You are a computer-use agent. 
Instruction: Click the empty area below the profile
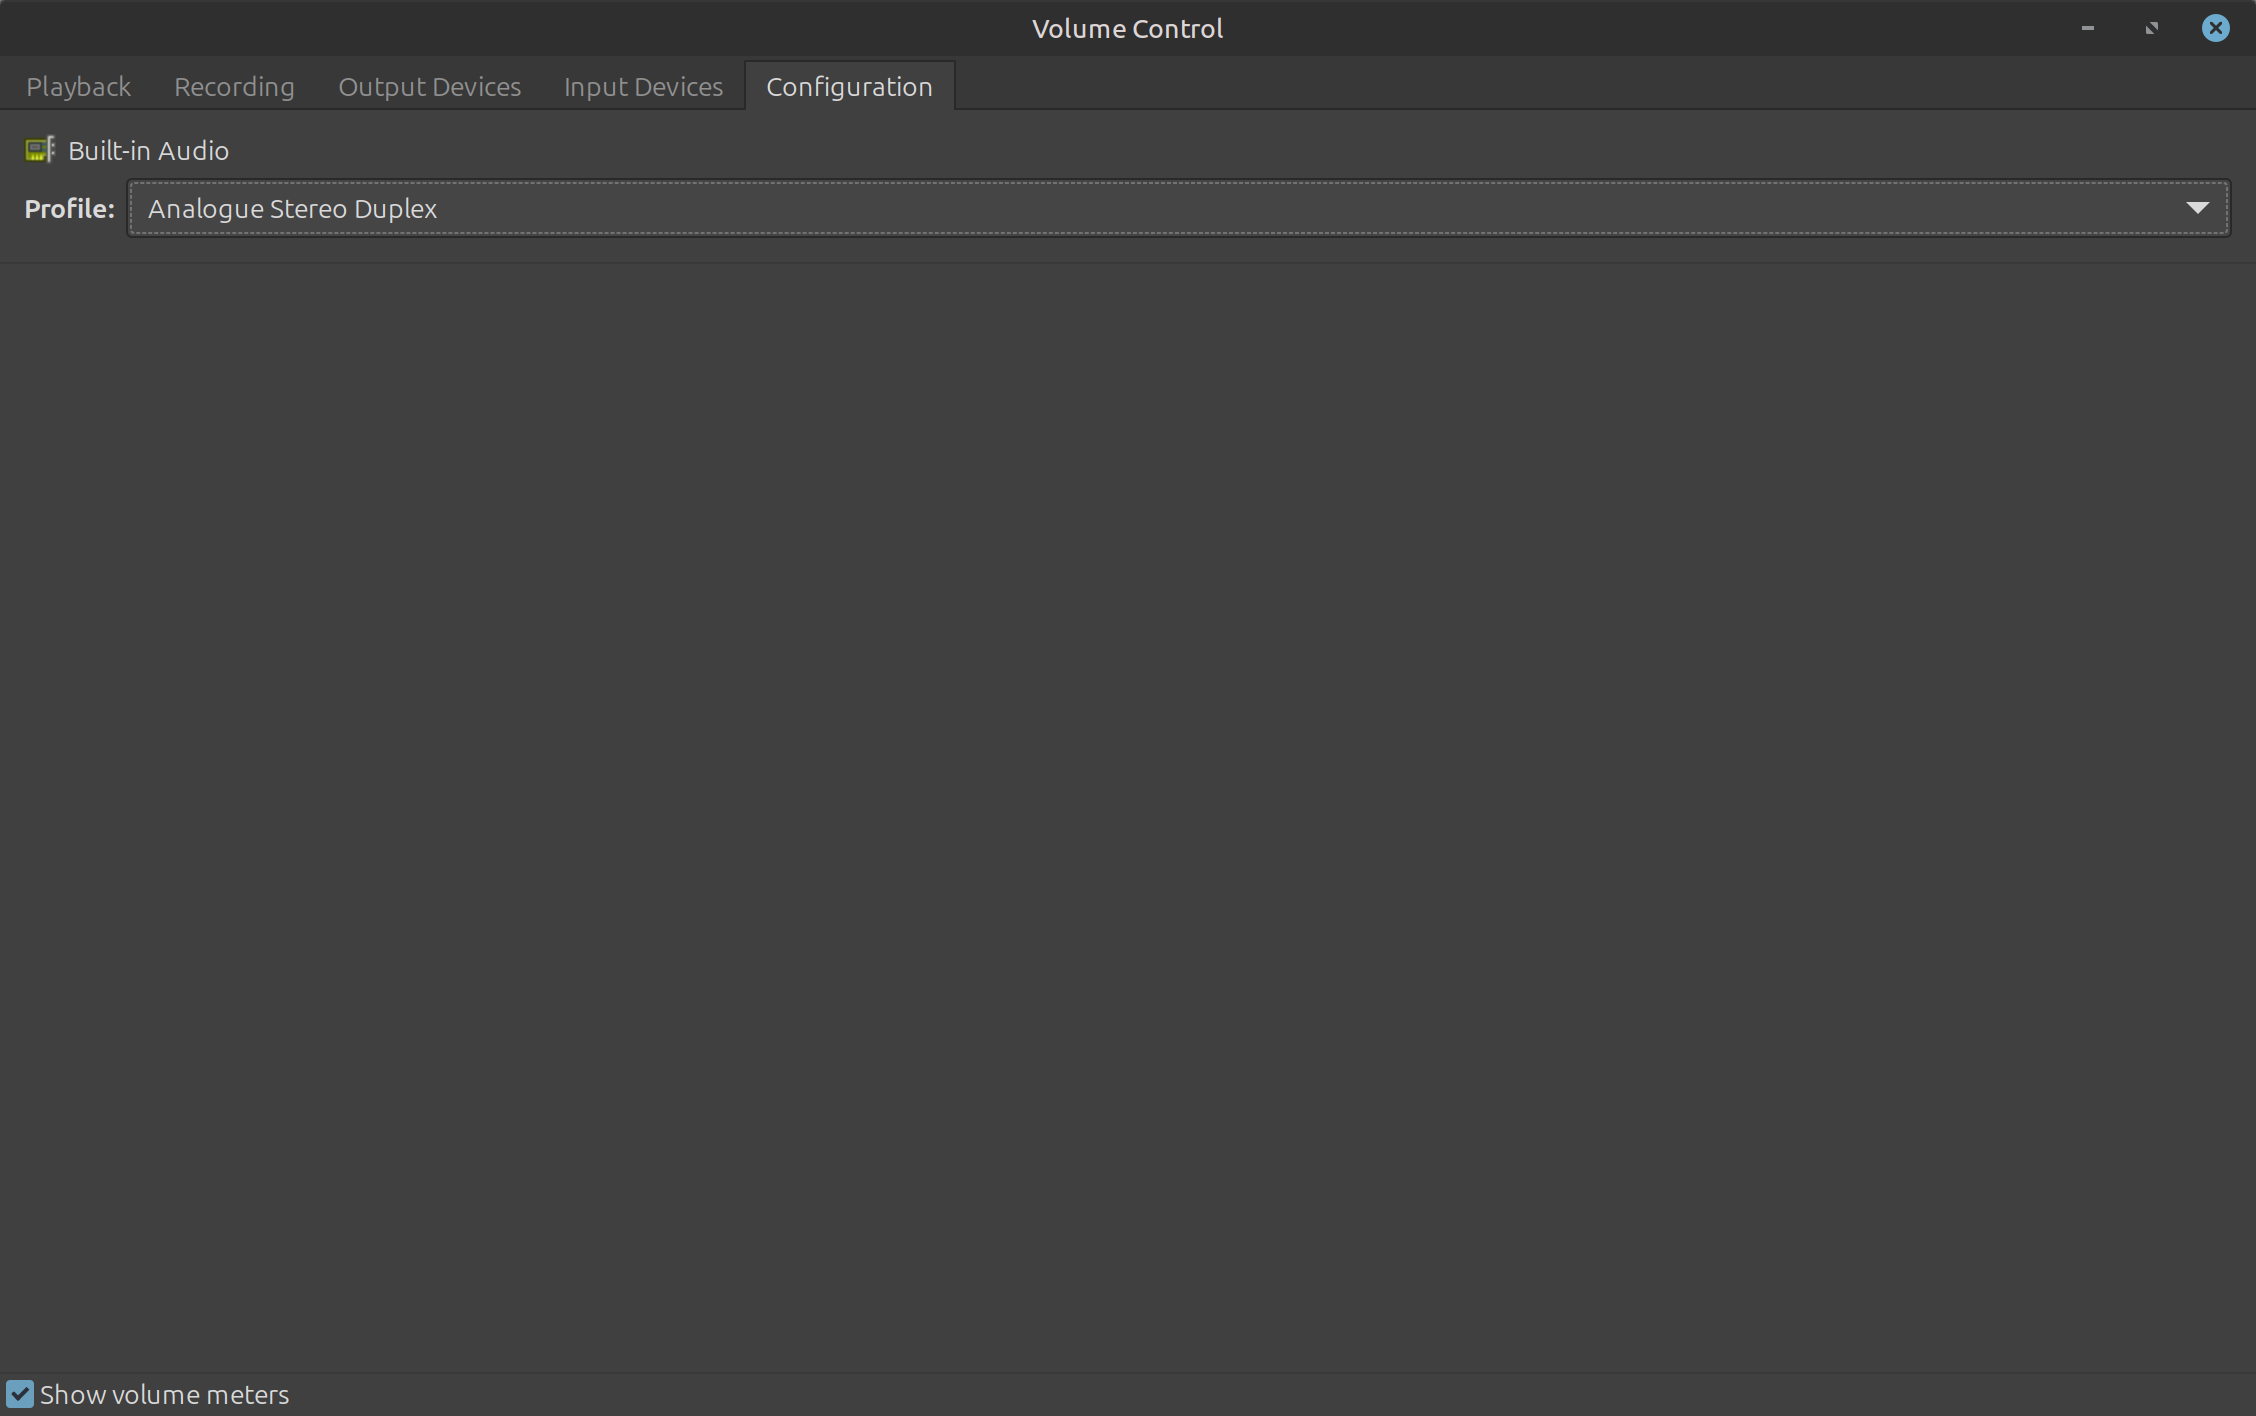tap(1127, 800)
